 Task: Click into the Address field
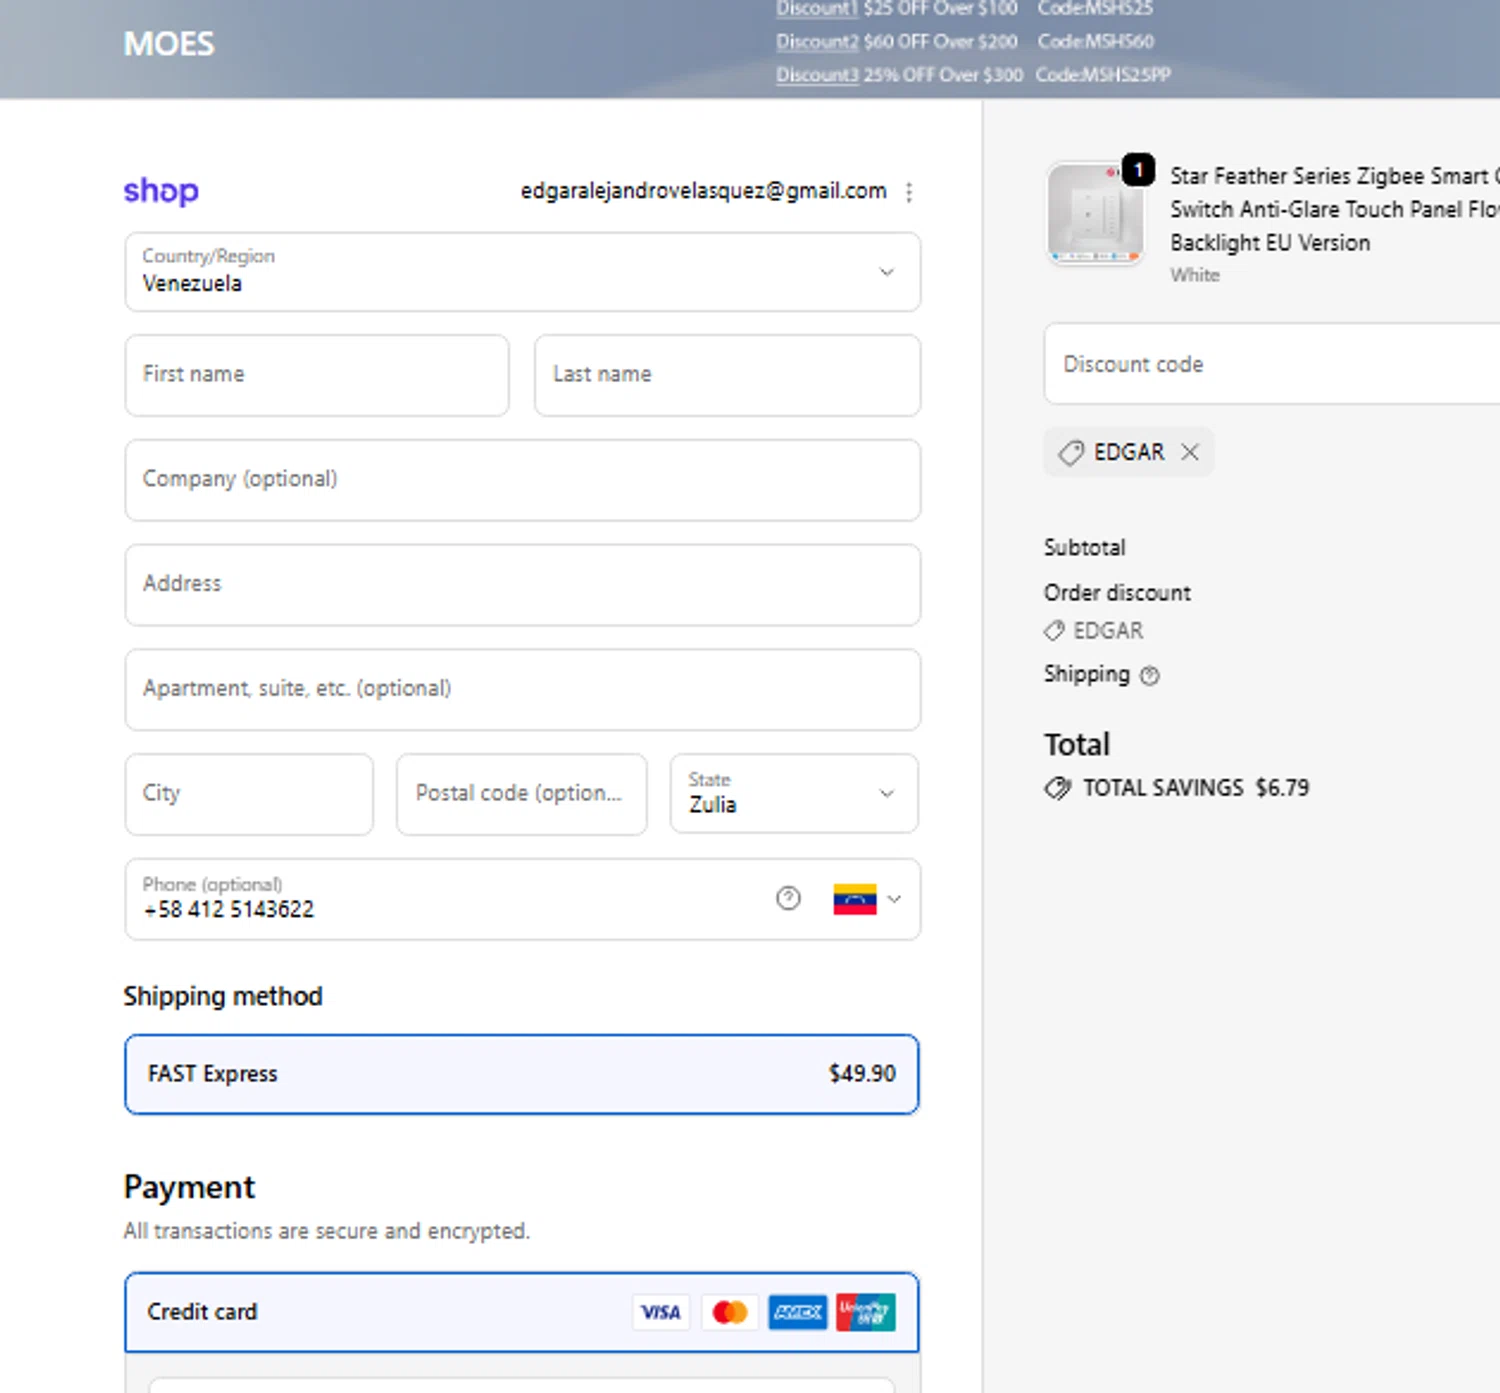(522, 585)
